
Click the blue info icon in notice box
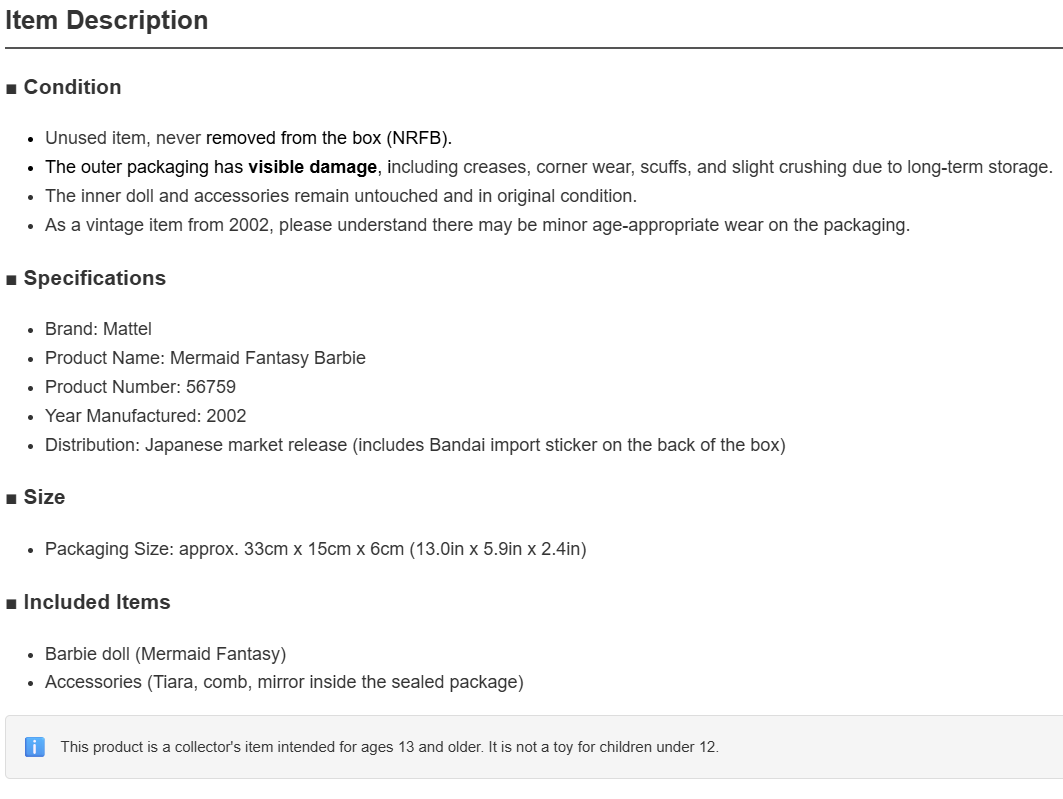pyautogui.click(x=35, y=747)
